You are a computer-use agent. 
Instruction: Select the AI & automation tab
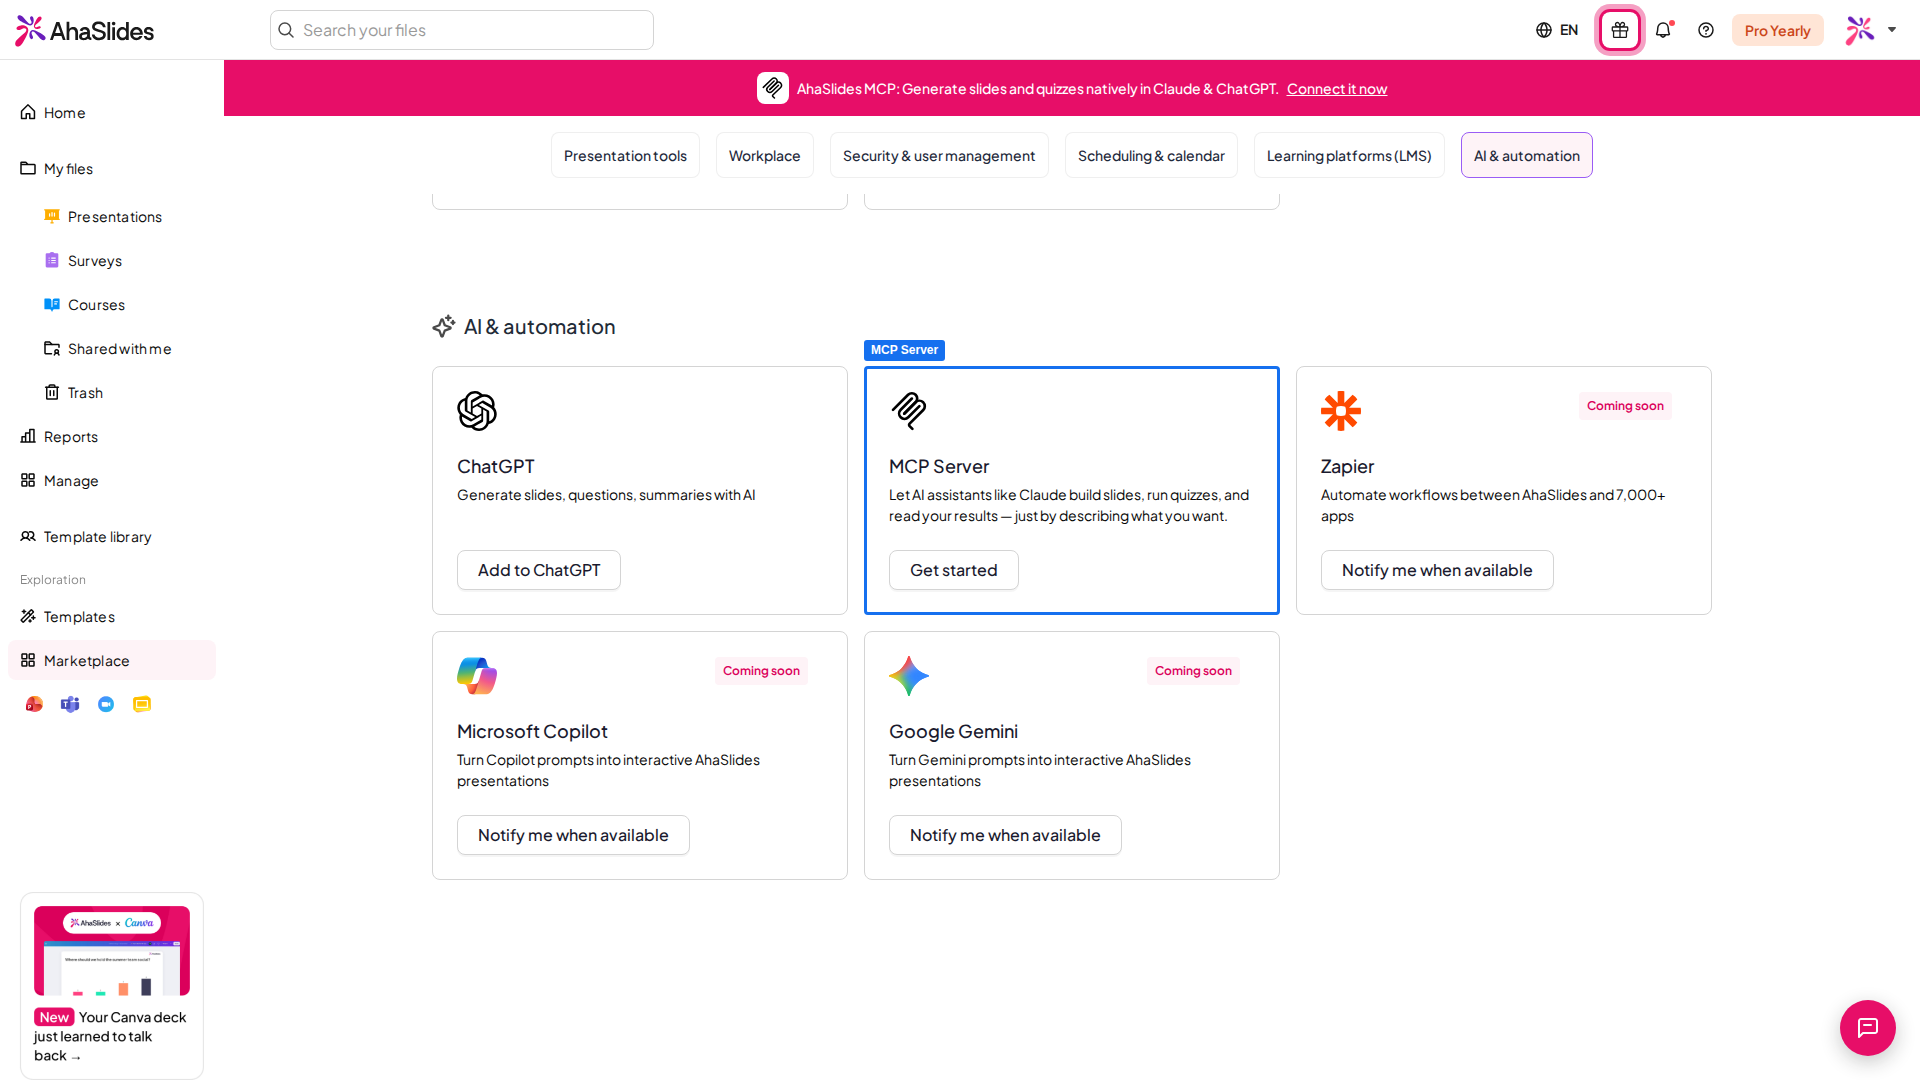tap(1527, 155)
